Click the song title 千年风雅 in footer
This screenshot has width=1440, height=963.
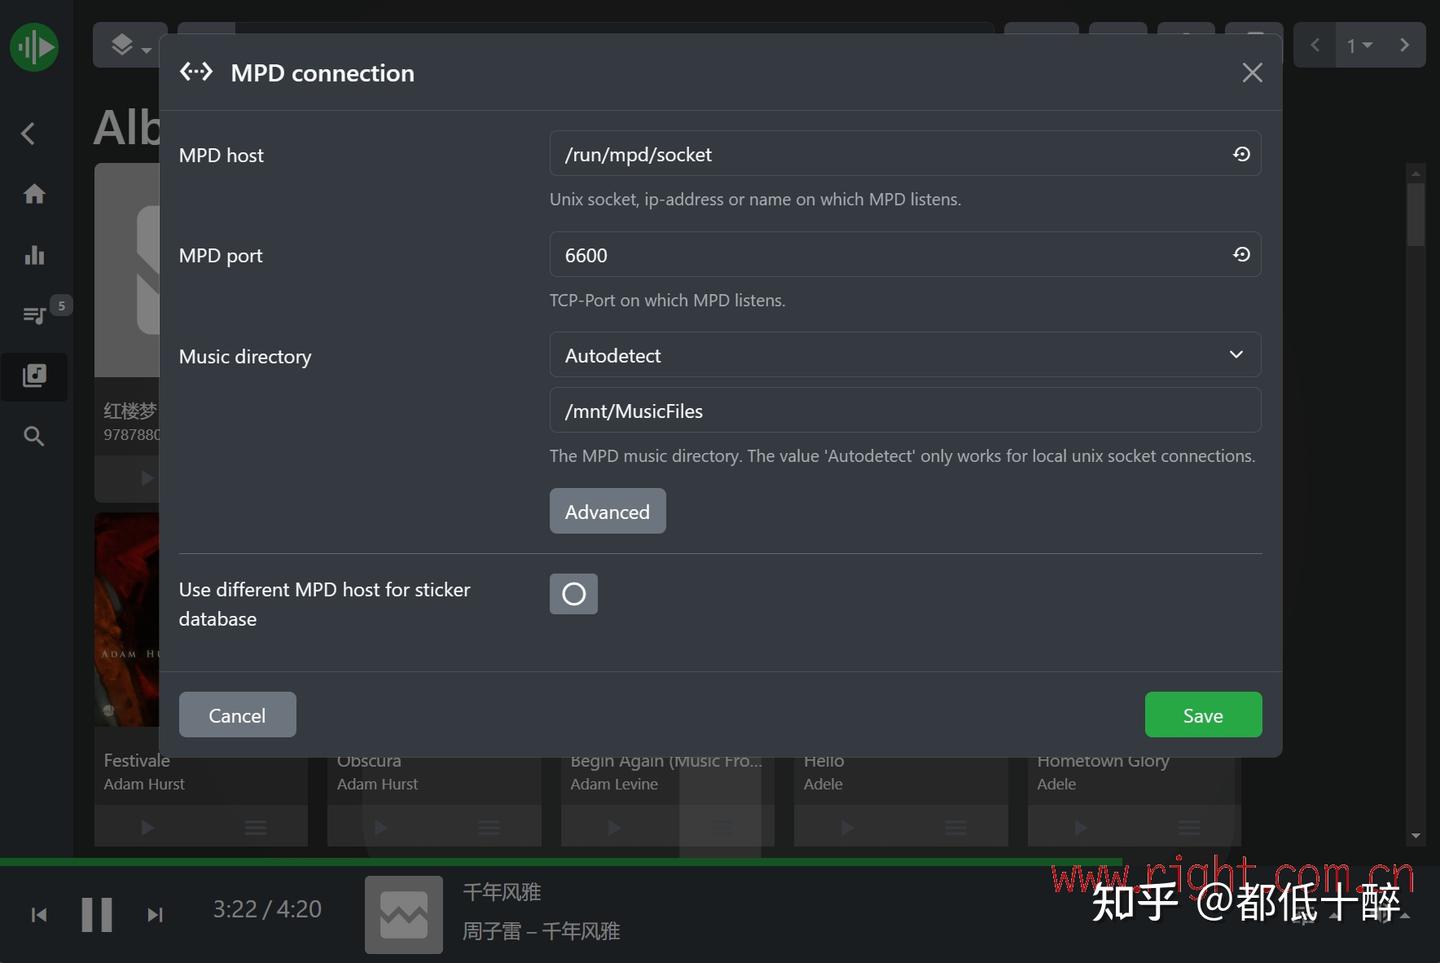(x=502, y=892)
